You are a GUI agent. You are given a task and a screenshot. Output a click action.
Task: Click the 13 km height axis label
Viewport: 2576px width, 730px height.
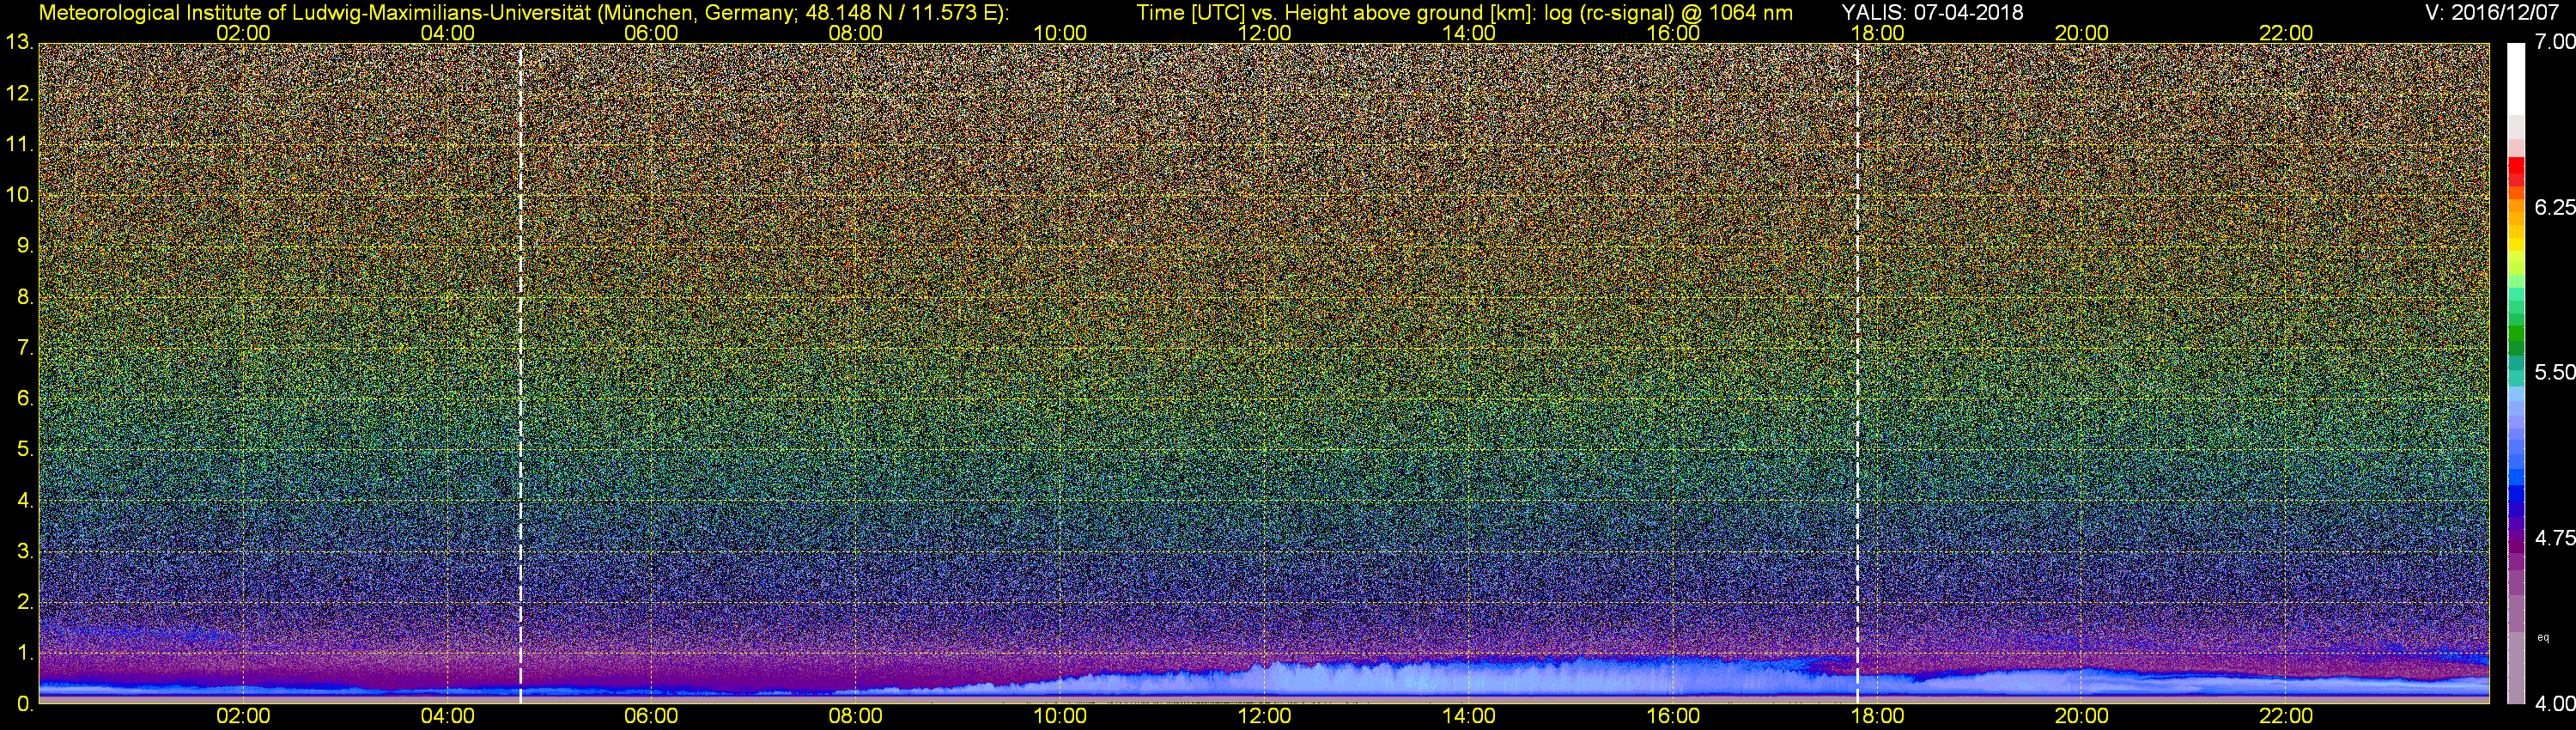point(19,43)
